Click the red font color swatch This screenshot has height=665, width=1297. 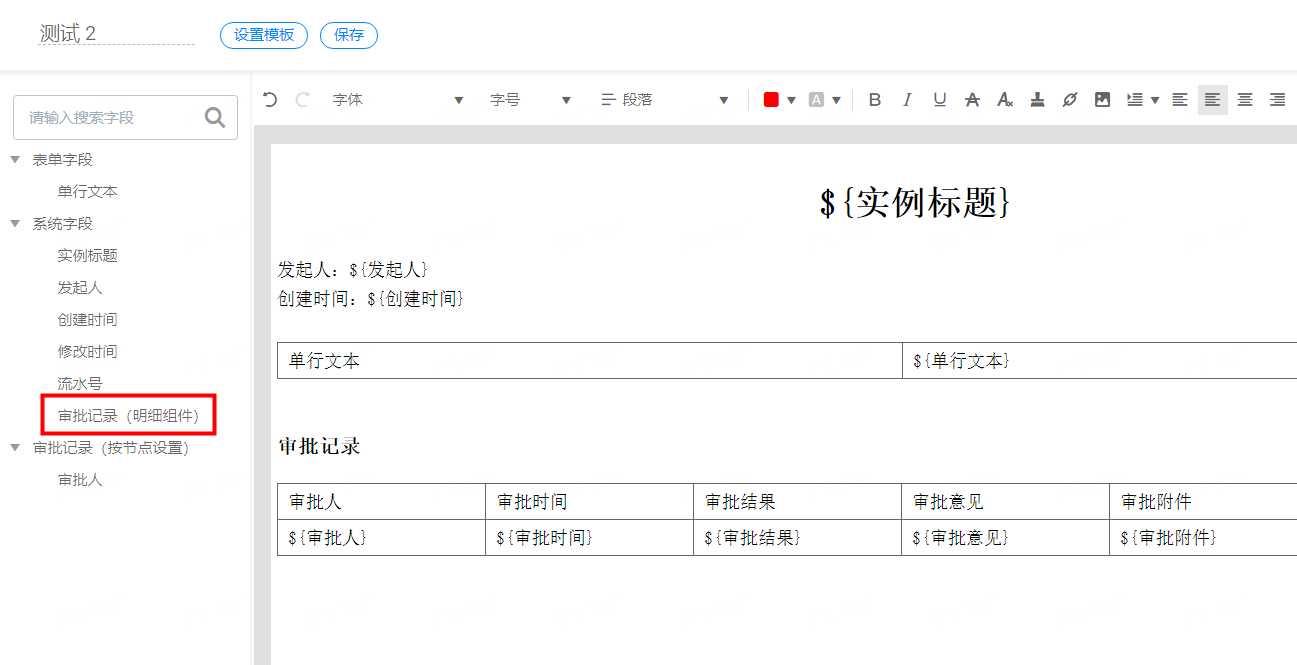771,100
